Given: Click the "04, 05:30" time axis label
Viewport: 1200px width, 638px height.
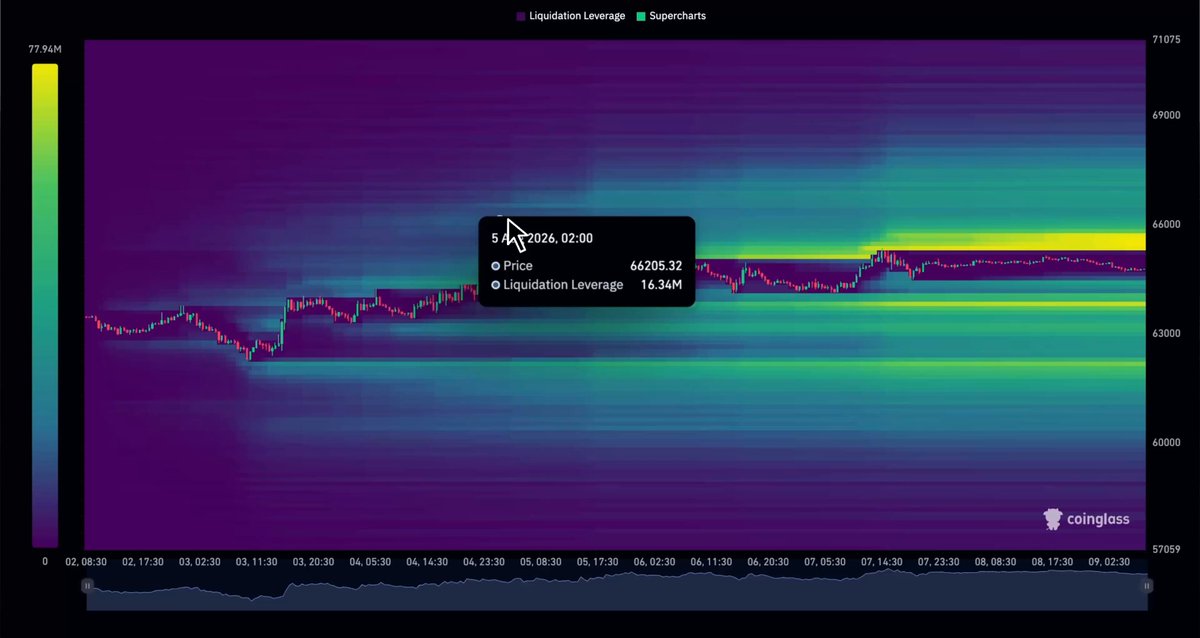Looking at the screenshot, I should point(372,562).
